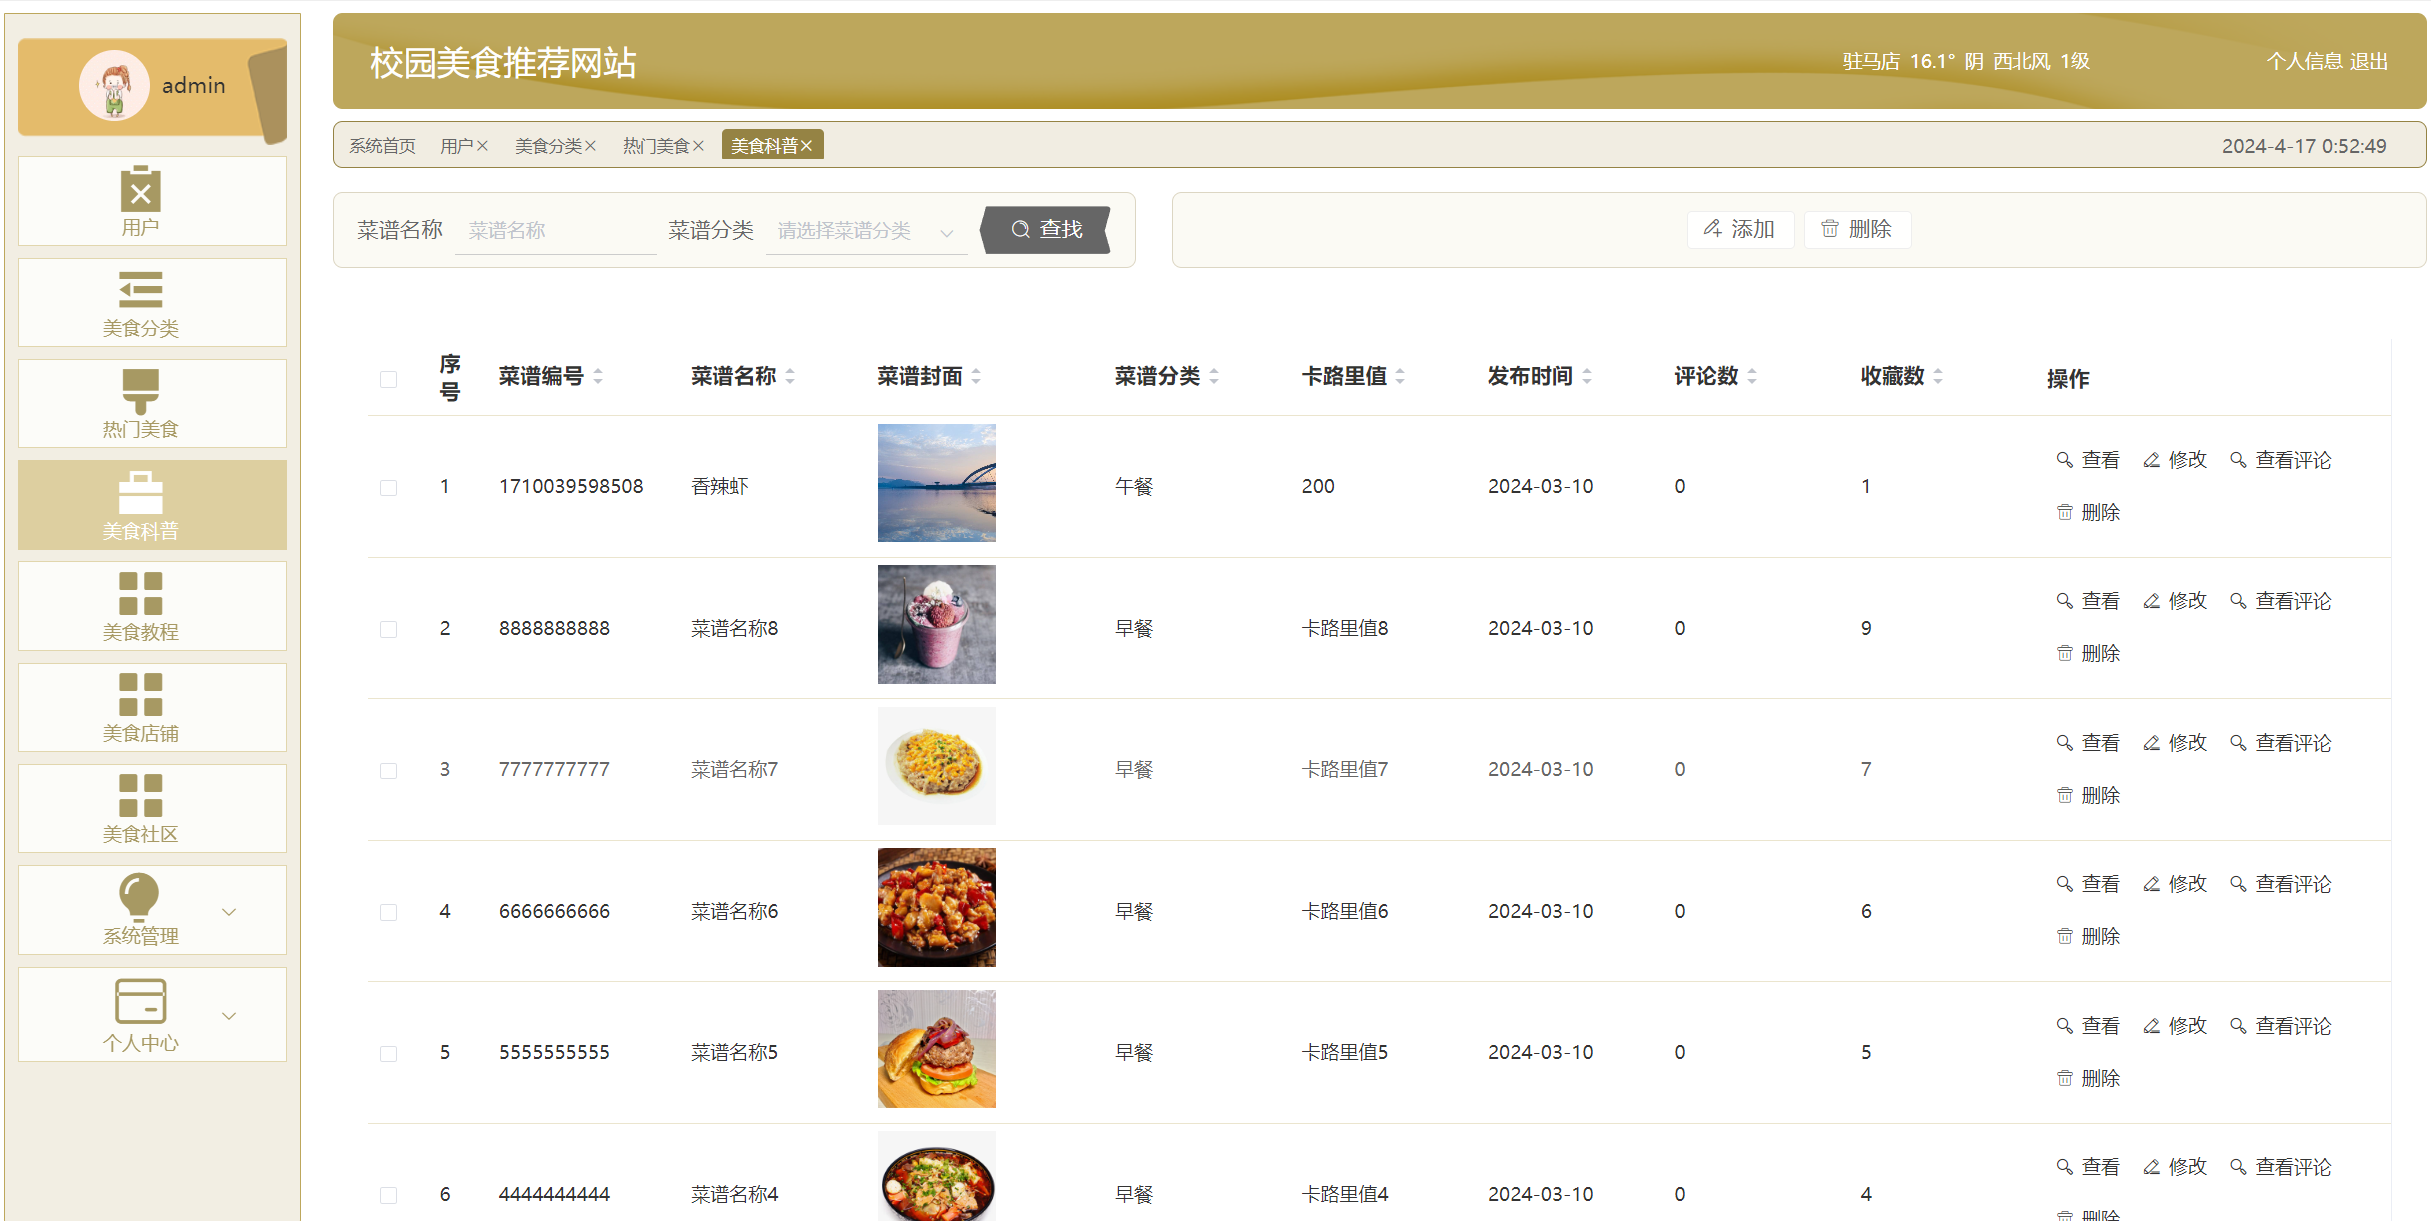Sort by 菜谱名称 column arrows
Screen dimensions: 2431x1221
[x=790, y=376]
